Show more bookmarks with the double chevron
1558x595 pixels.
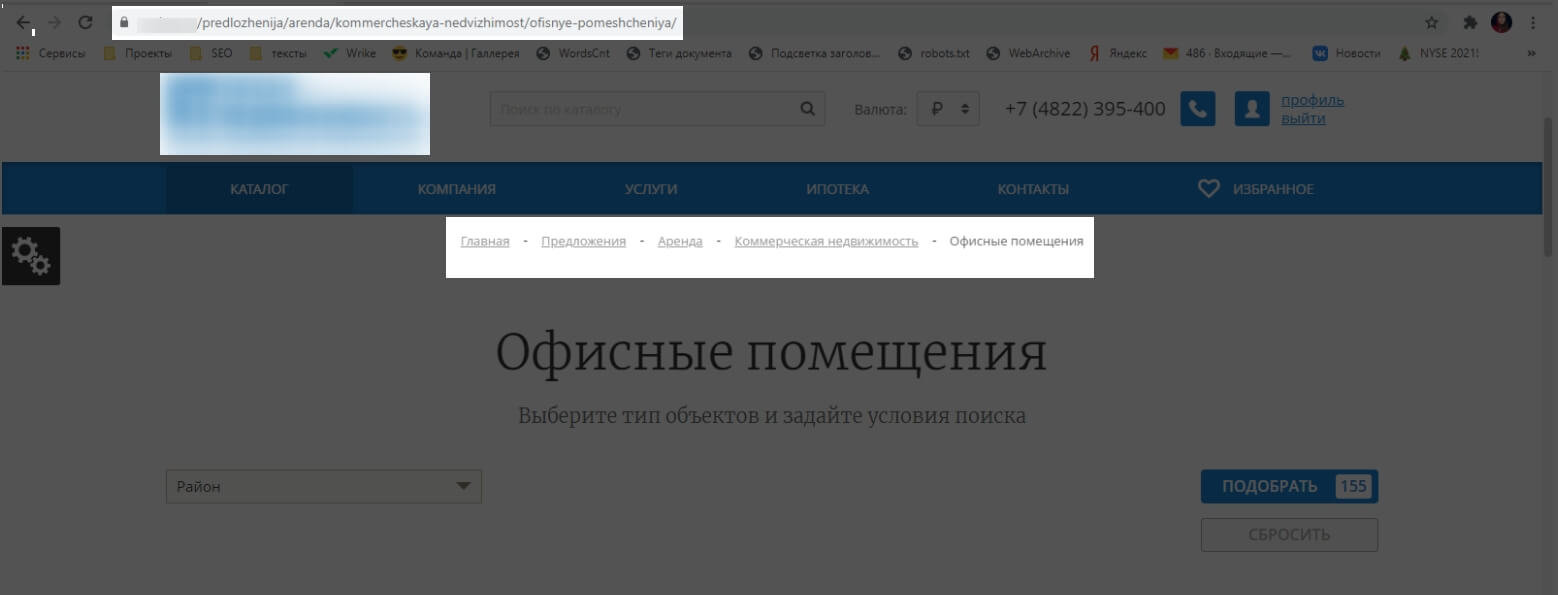point(1531,53)
